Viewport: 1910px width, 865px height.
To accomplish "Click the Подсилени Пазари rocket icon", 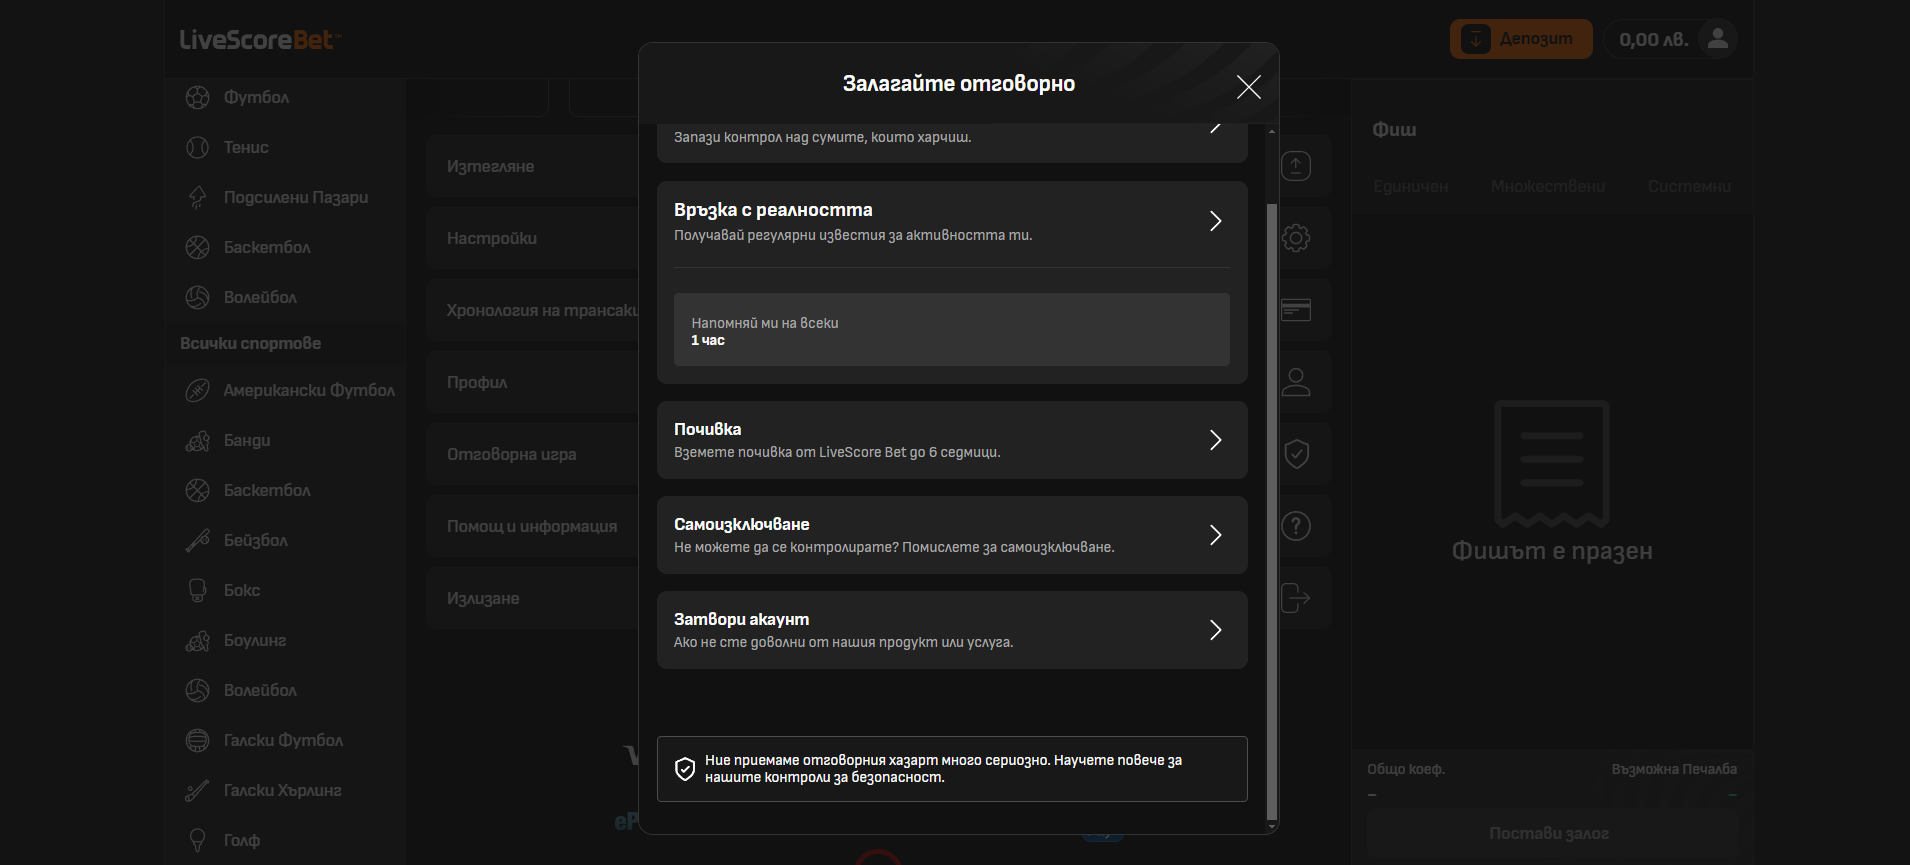I will coord(198,197).
